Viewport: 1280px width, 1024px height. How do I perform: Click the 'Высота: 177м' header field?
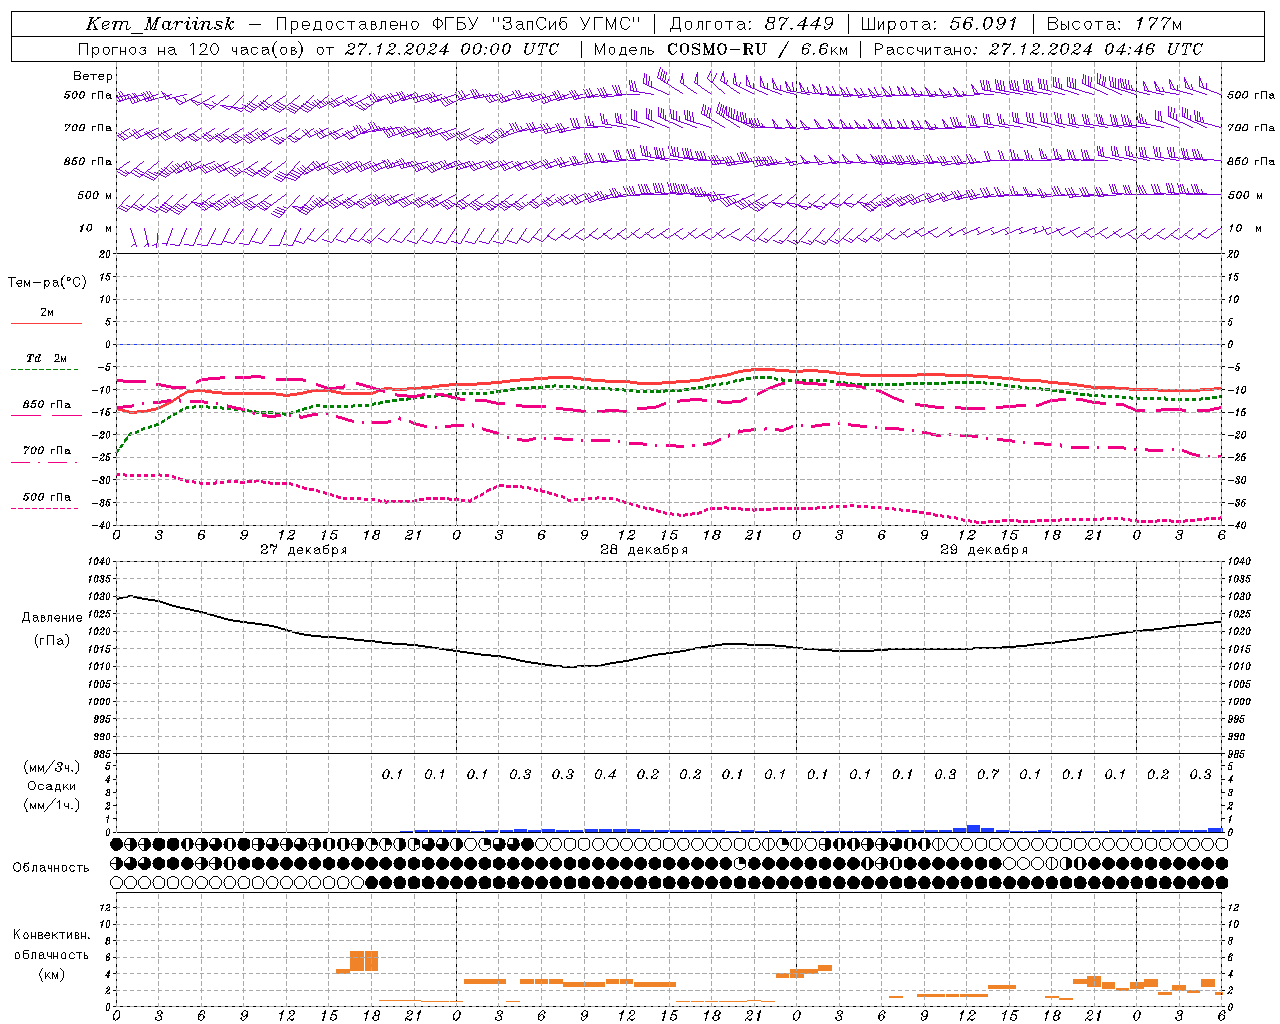[x=1114, y=24]
